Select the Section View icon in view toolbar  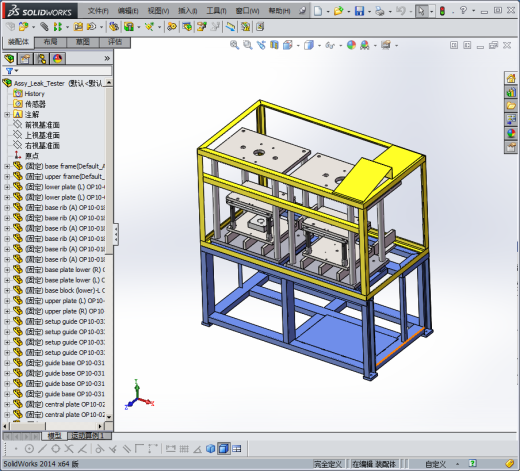(x=274, y=45)
